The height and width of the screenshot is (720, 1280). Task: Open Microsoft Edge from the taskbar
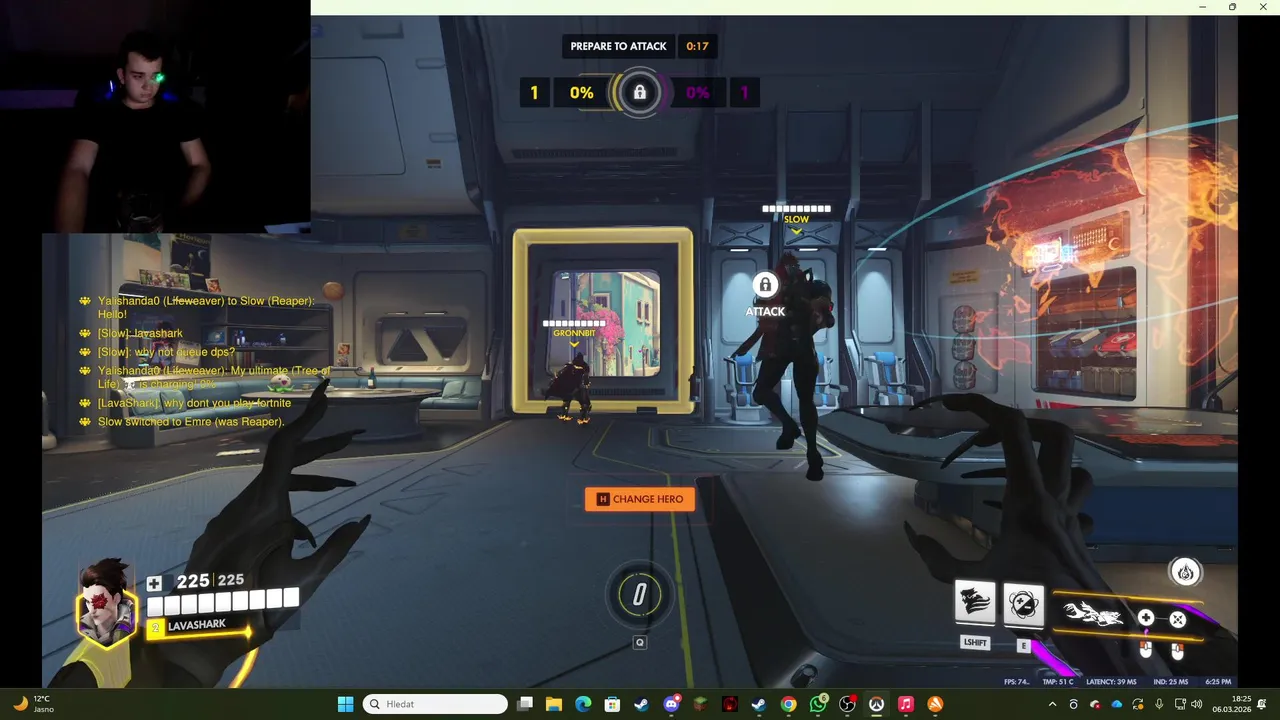(x=583, y=704)
